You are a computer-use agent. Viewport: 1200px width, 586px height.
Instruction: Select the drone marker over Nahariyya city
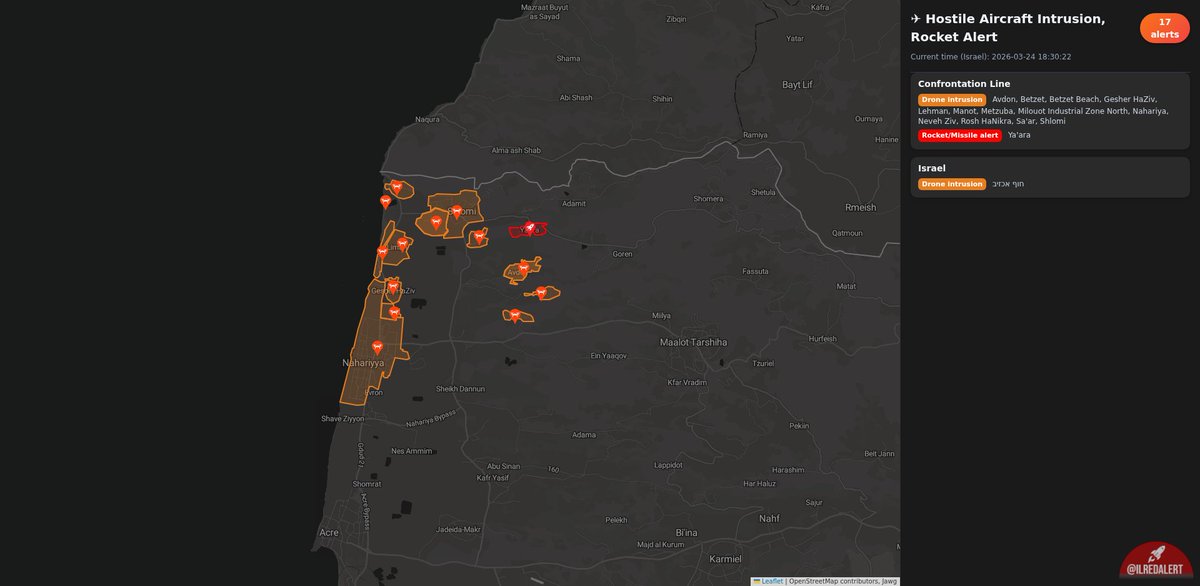coord(377,347)
